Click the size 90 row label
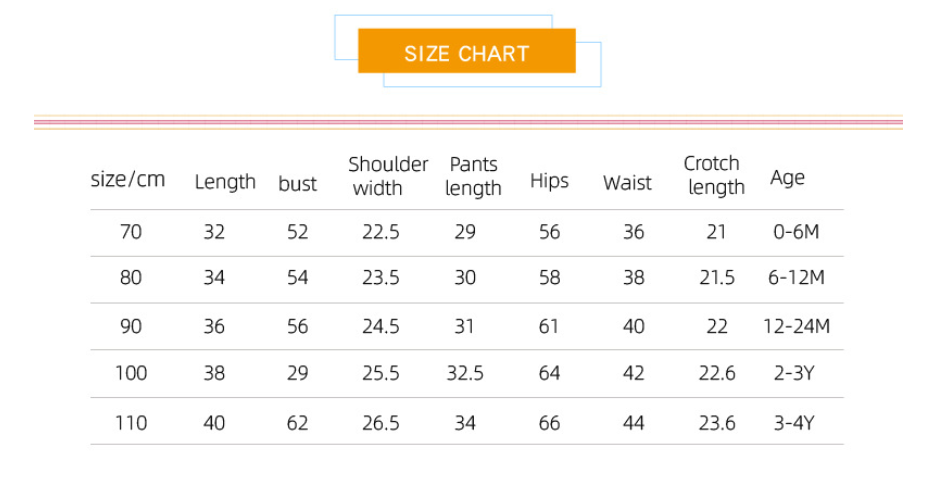Viewport: 935px width, 481px height. (131, 327)
